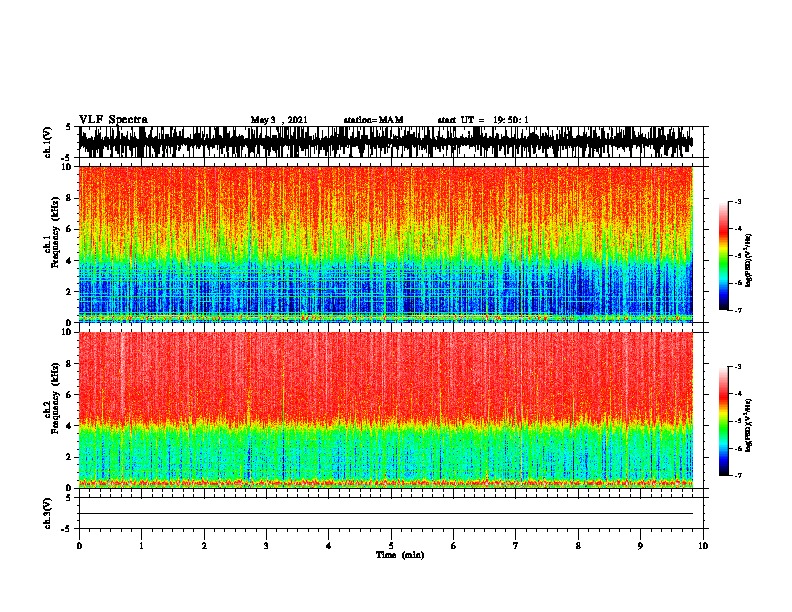Screen dimensions: 792x612
Task: Click the time axis tick label "5"
Action: (x=391, y=546)
